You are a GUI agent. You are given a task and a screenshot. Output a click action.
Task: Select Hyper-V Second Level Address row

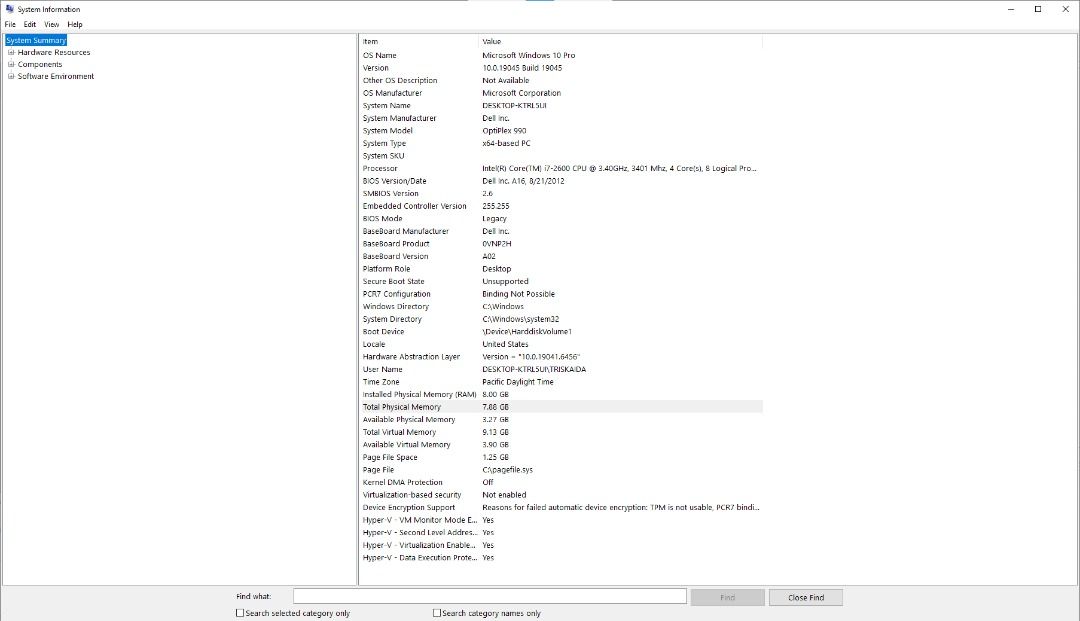point(561,532)
